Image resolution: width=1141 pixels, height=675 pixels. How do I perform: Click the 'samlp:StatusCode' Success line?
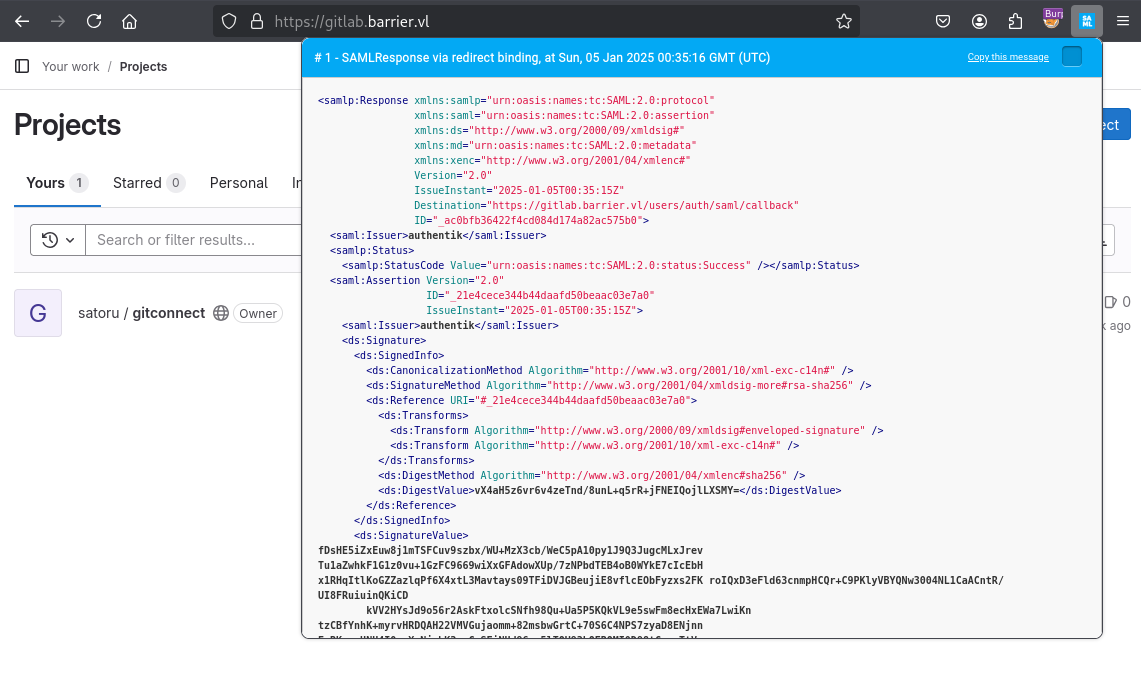(600, 265)
